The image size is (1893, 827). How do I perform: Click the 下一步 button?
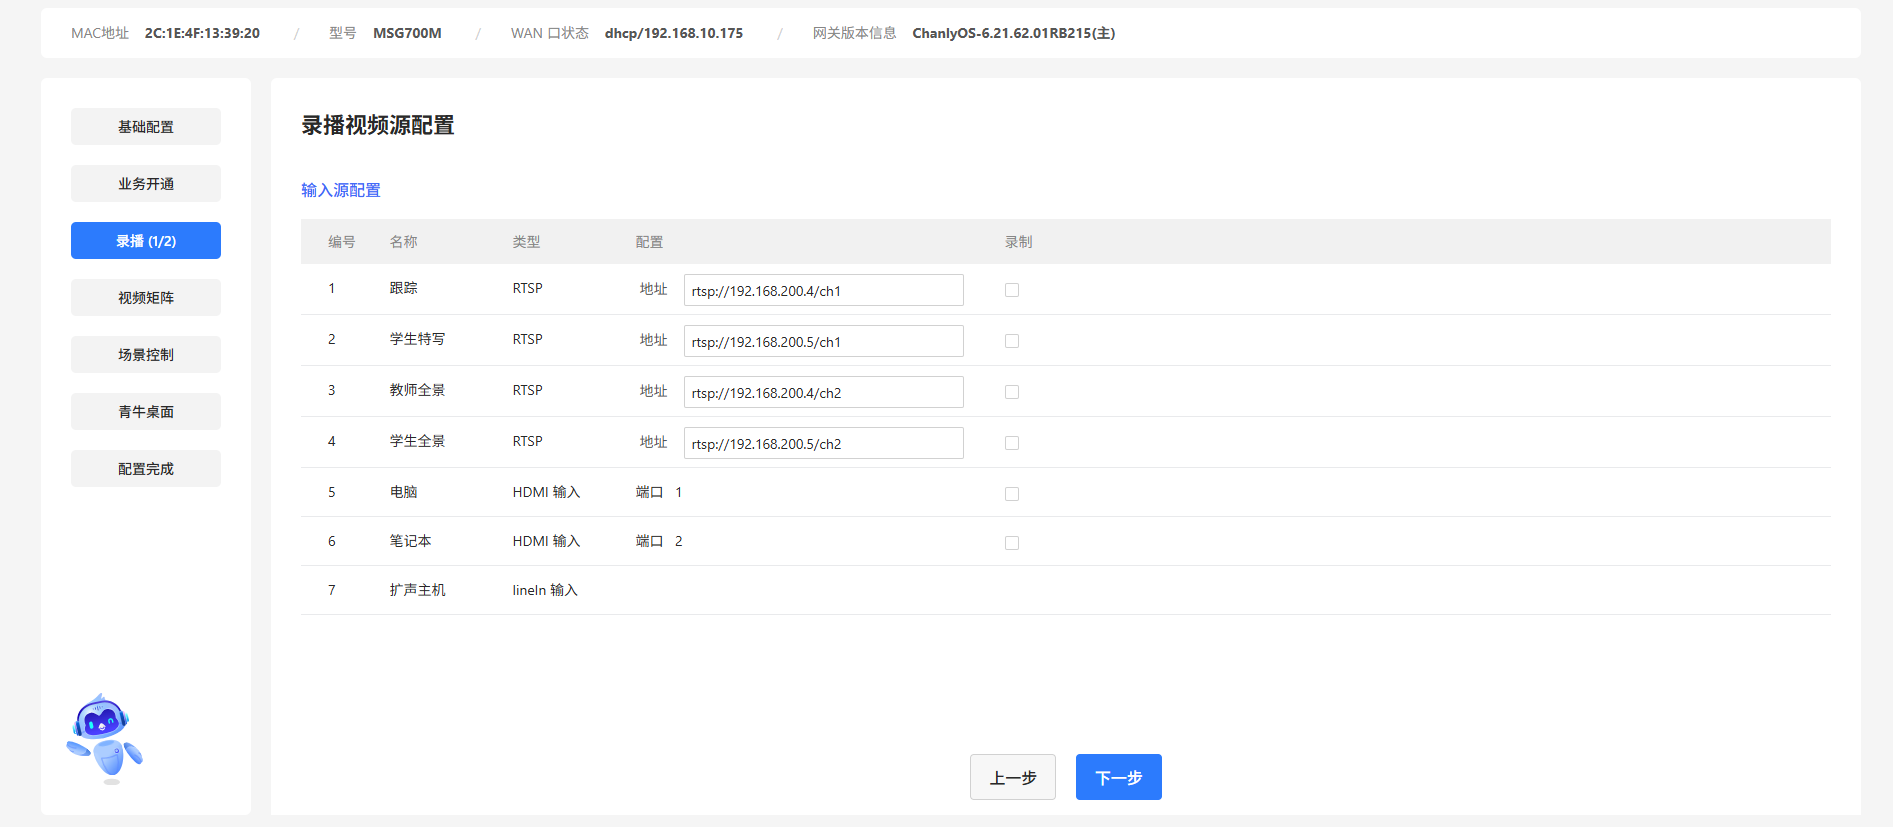point(1118,777)
